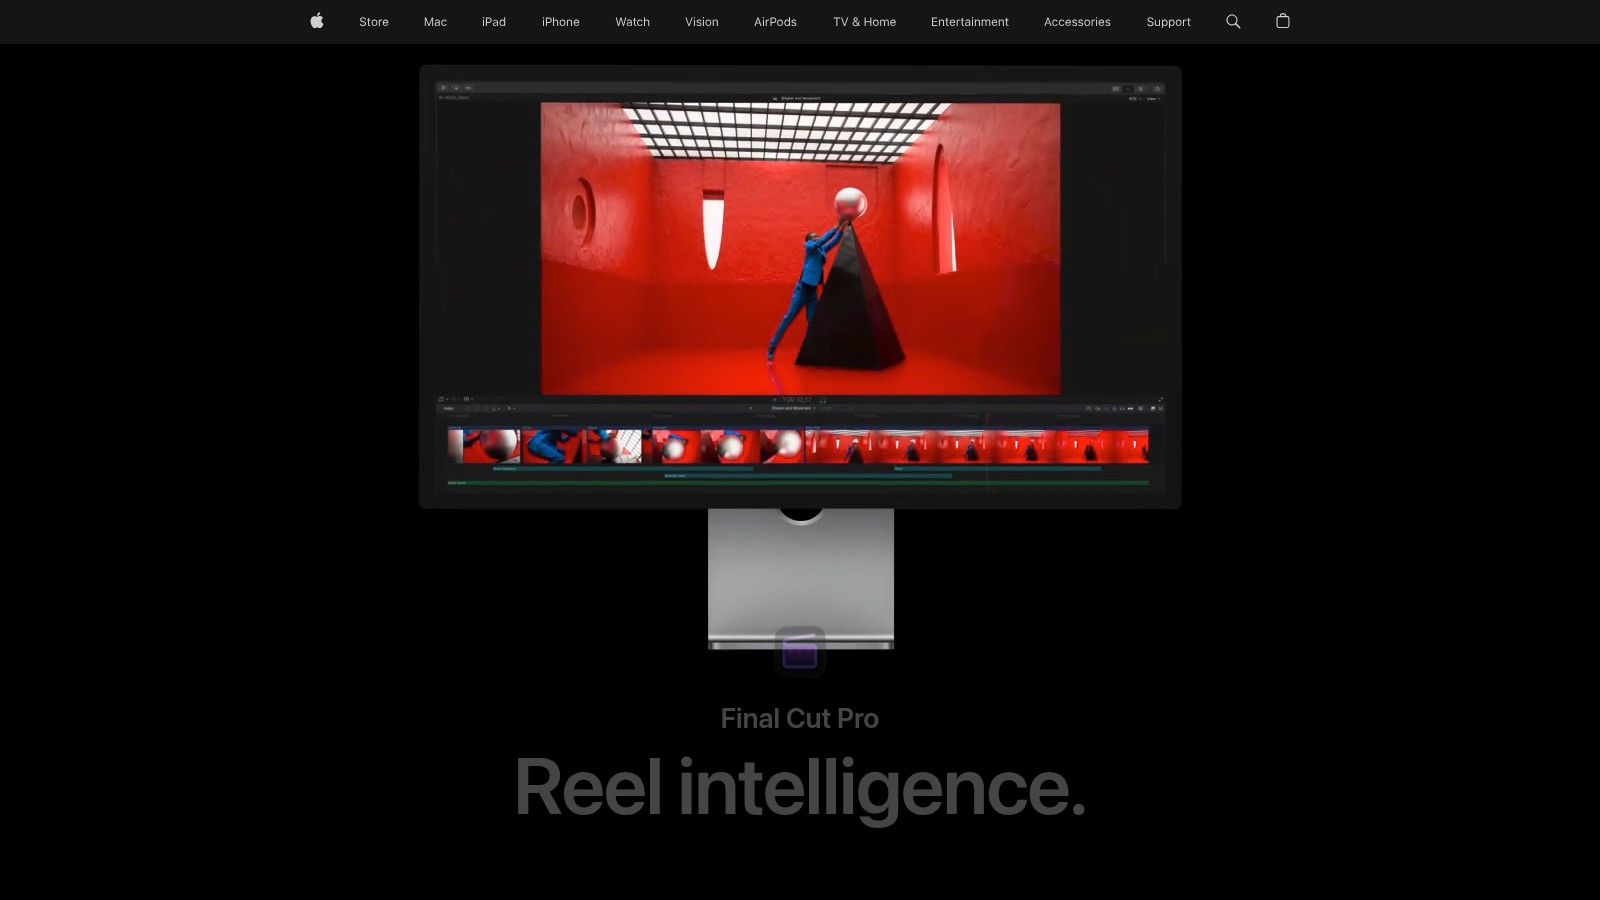The height and width of the screenshot is (900, 1600).
Task: Open the 47% zoom dropdown in the viewer
Action: coord(1133,98)
